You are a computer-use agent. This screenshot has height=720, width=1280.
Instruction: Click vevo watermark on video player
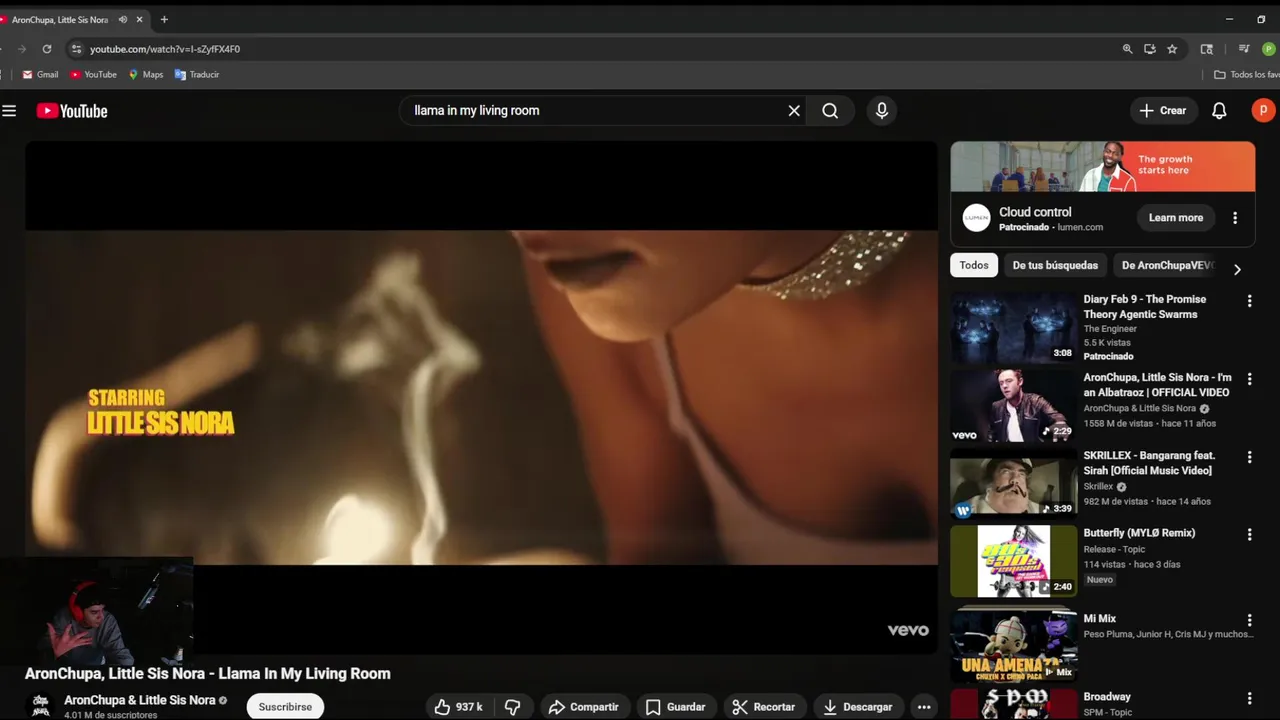908,630
